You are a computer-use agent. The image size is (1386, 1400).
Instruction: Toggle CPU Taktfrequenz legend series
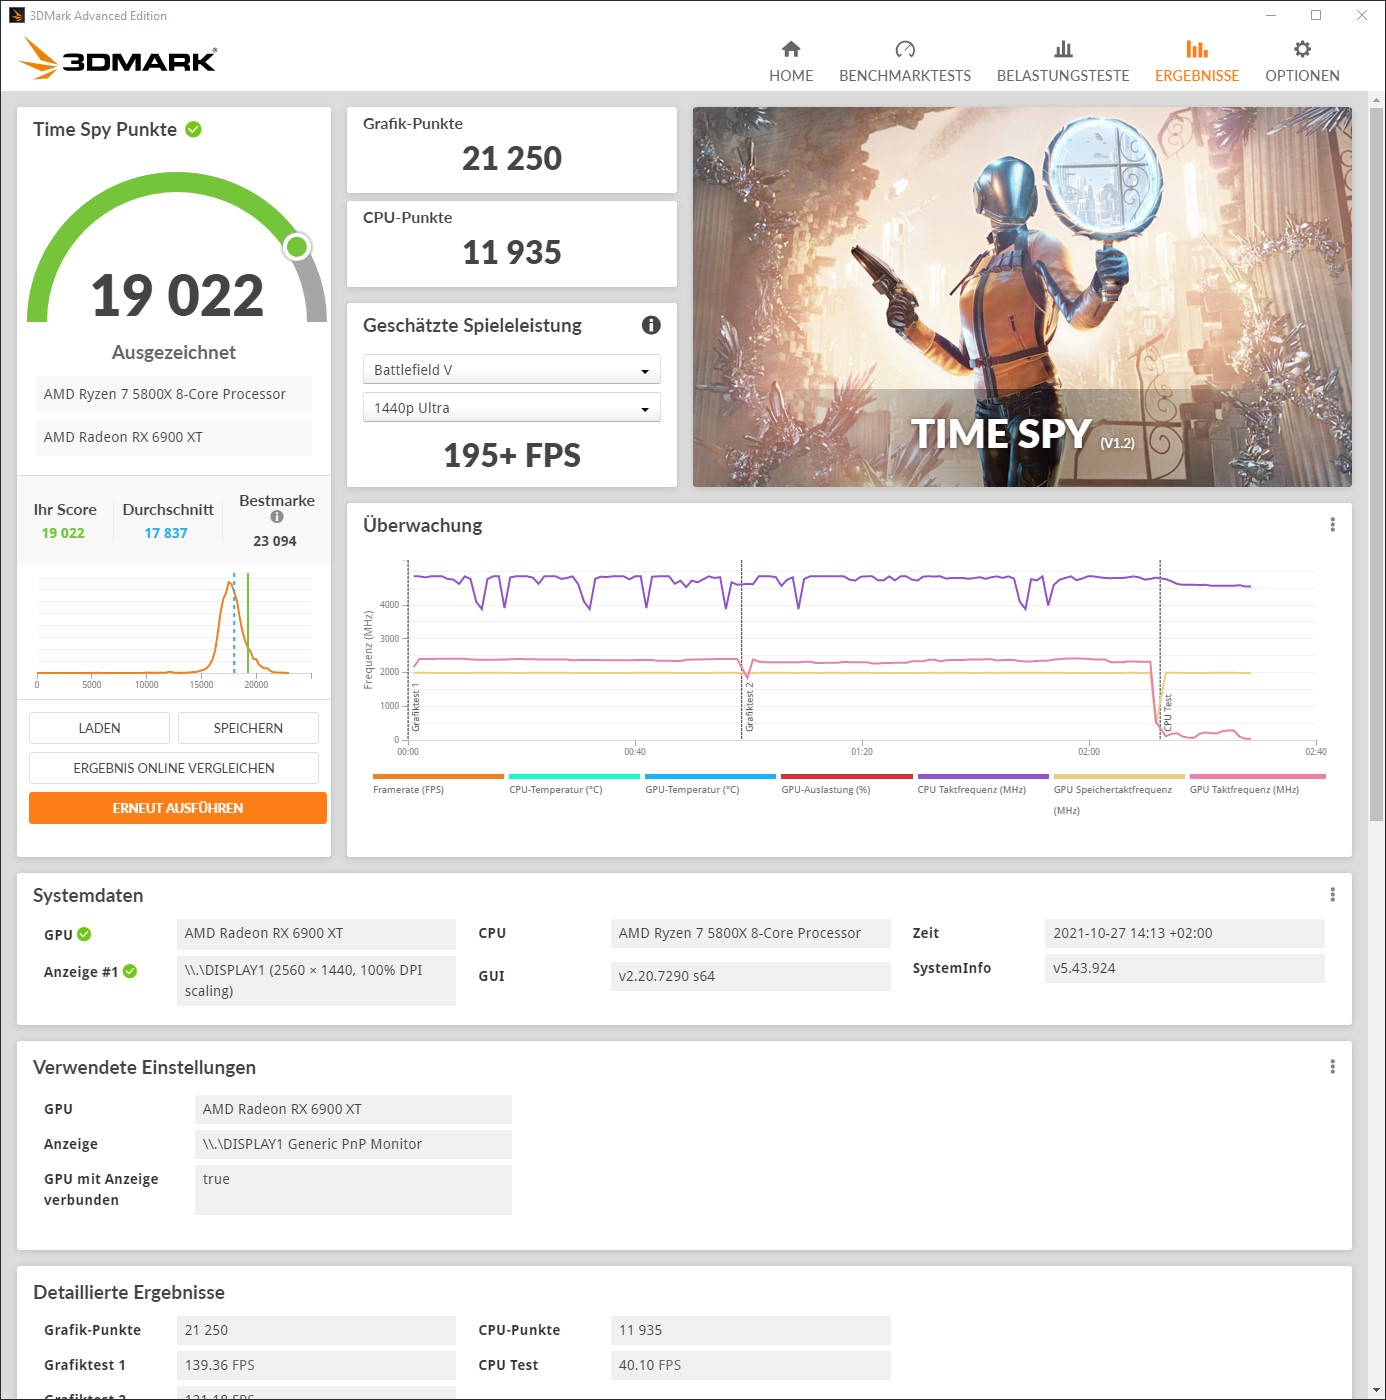click(983, 783)
